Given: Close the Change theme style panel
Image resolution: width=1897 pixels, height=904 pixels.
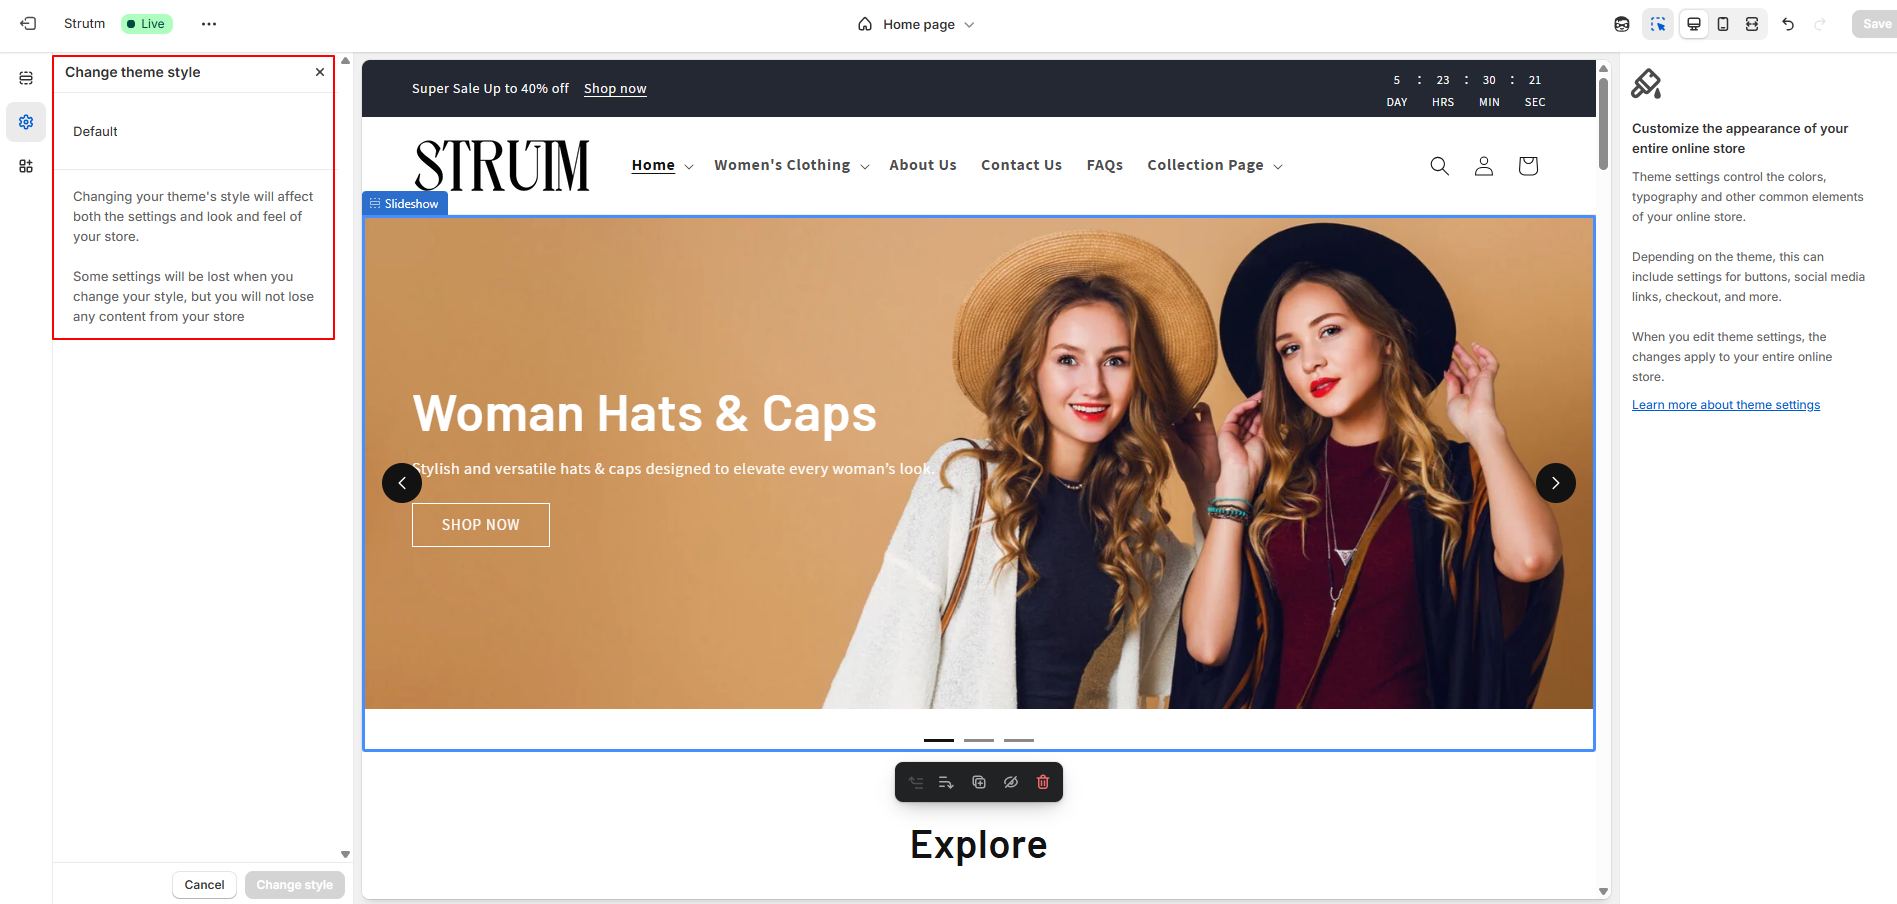Looking at the screenshot, I should (x=320, y=72).
